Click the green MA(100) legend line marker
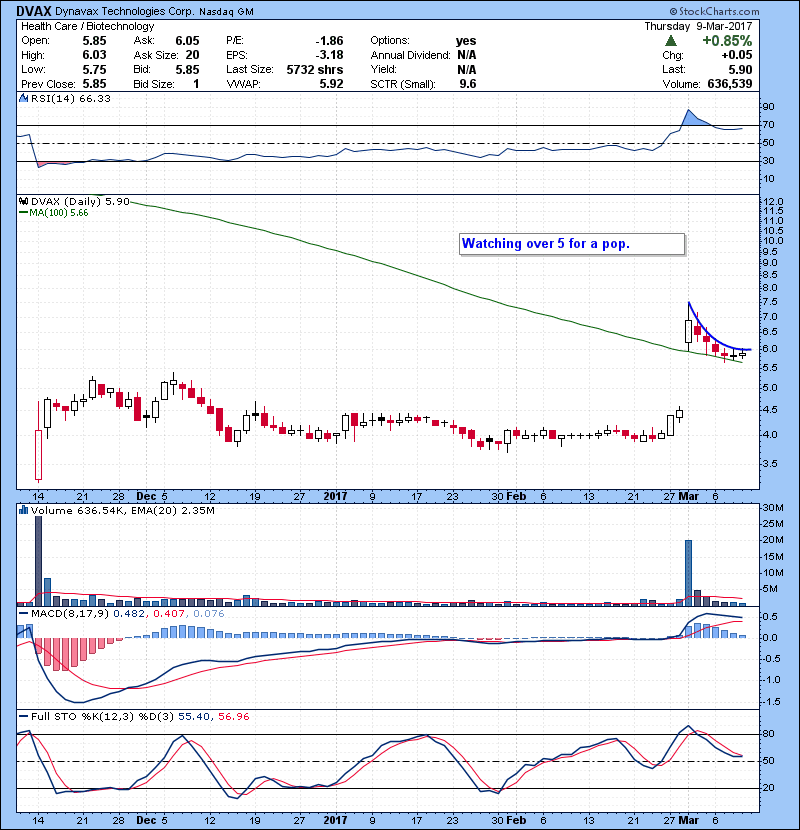 pos(23,213)
